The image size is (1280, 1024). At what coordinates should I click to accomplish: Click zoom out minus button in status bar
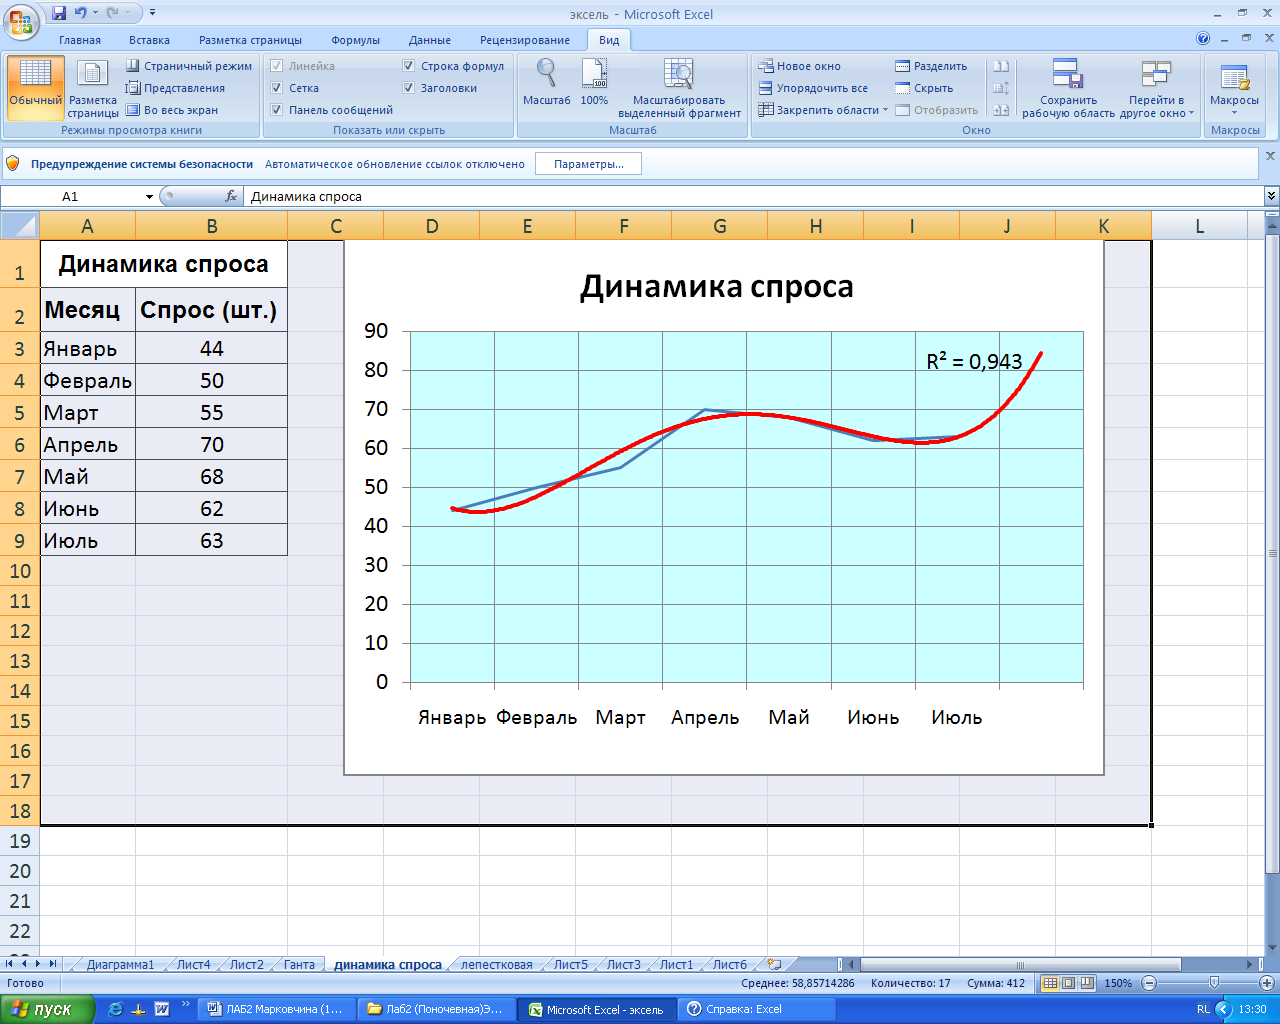click(x=1149, y=983)
